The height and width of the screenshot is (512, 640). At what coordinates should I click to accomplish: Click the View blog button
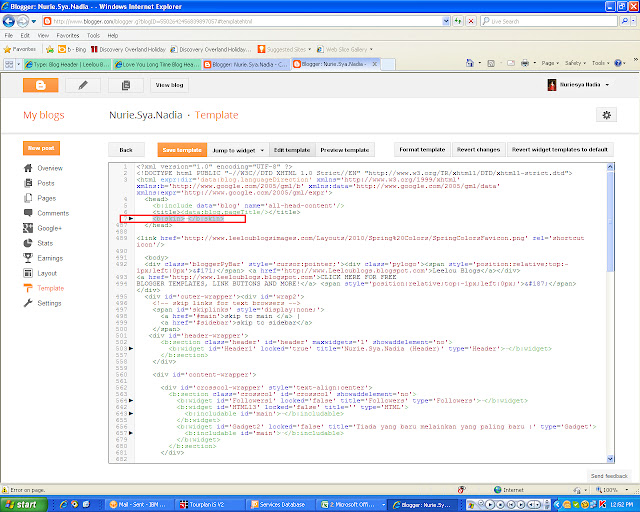tap(169, 85)
